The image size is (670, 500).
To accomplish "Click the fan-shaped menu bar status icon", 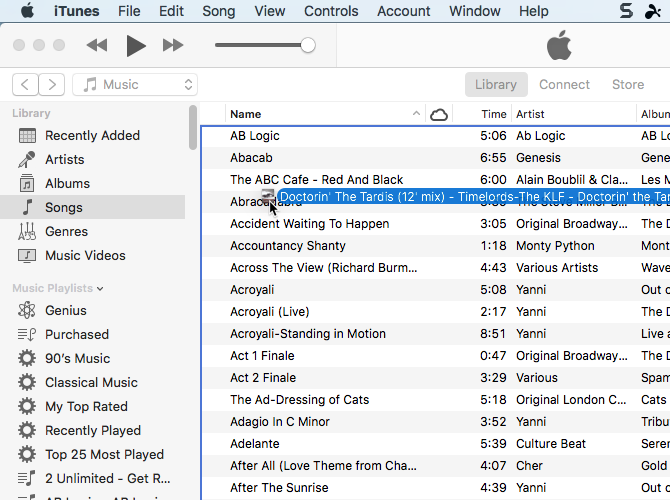I will 653,11.
